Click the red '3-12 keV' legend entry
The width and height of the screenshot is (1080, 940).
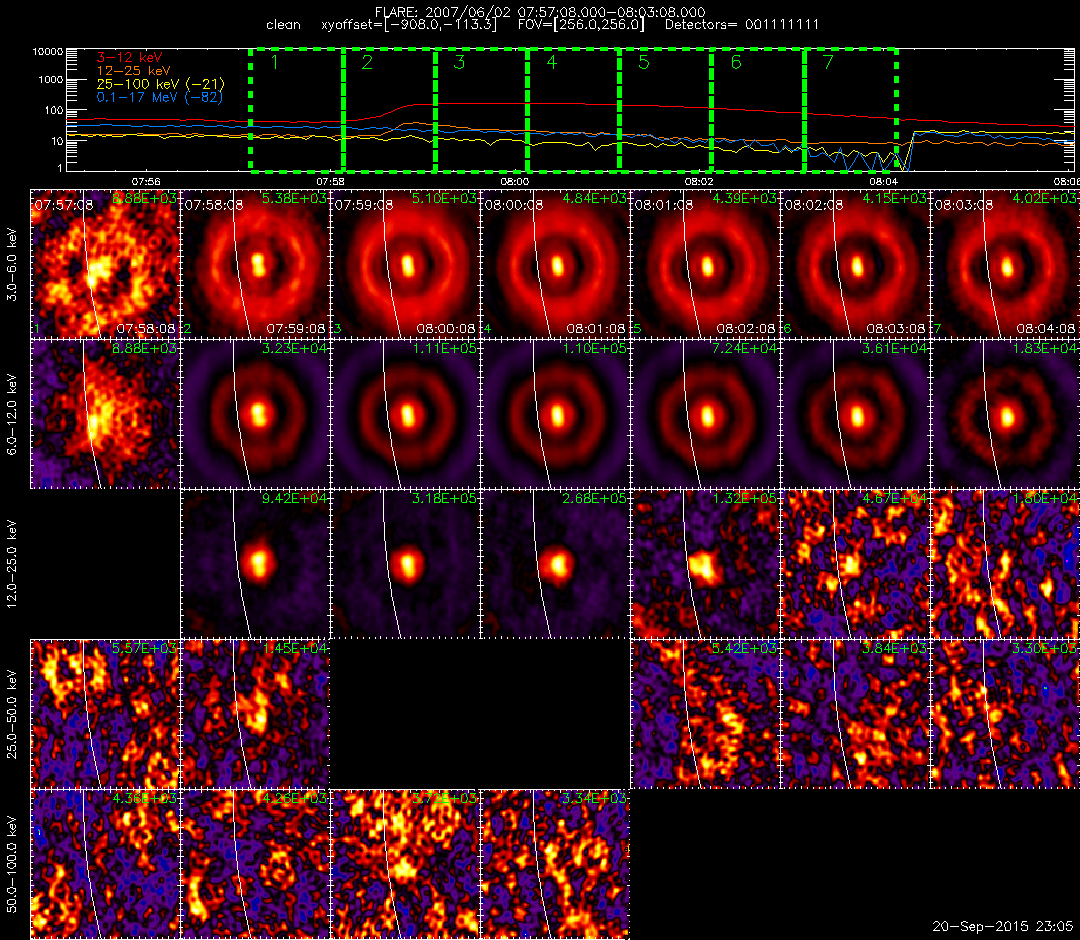pos(129,58)
